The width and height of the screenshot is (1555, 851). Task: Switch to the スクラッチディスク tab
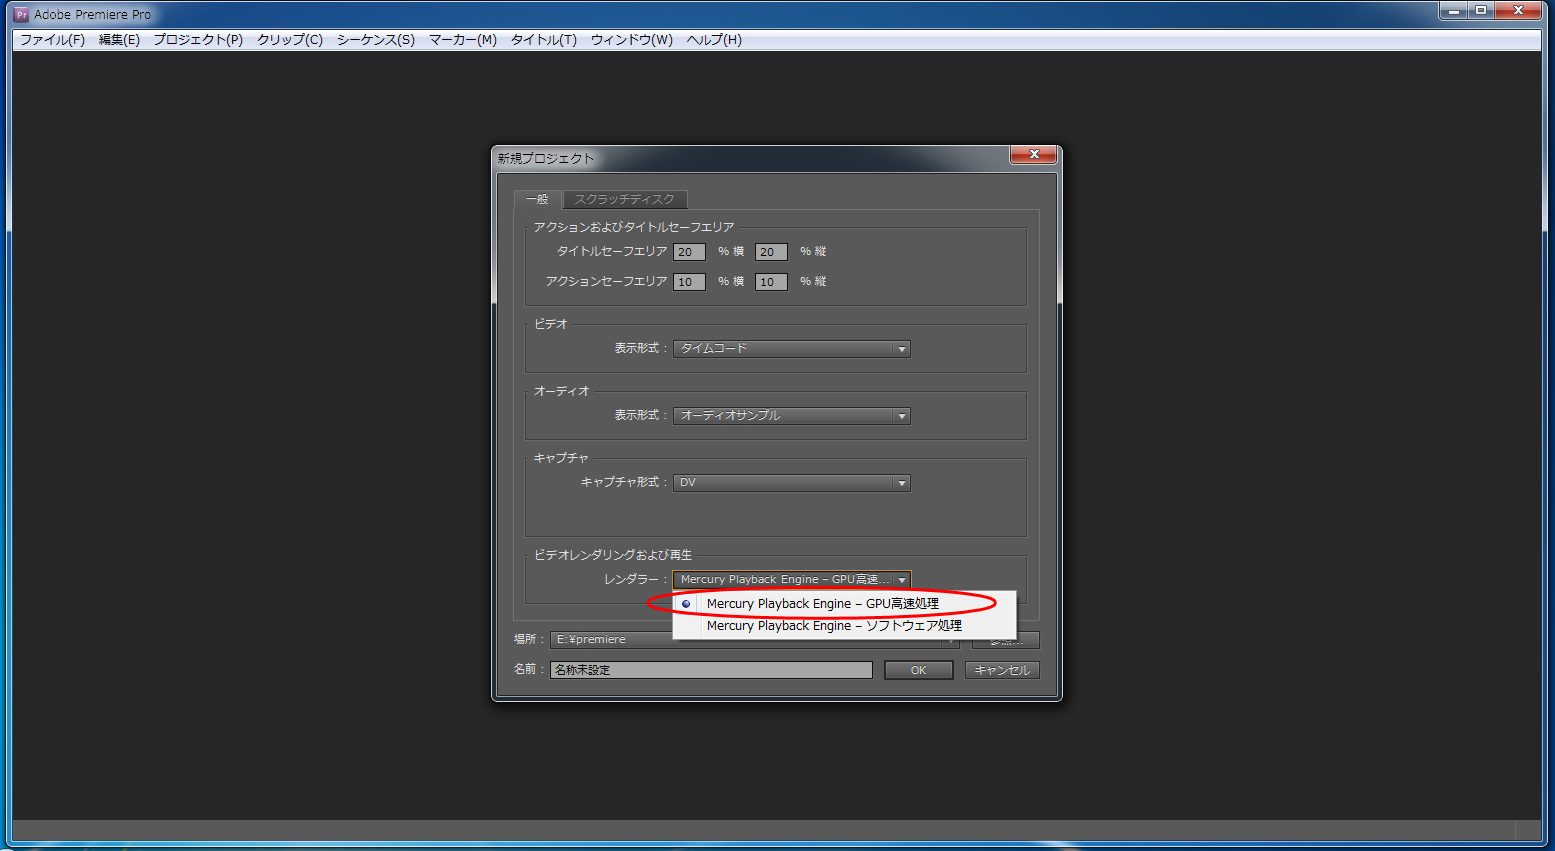625,199
